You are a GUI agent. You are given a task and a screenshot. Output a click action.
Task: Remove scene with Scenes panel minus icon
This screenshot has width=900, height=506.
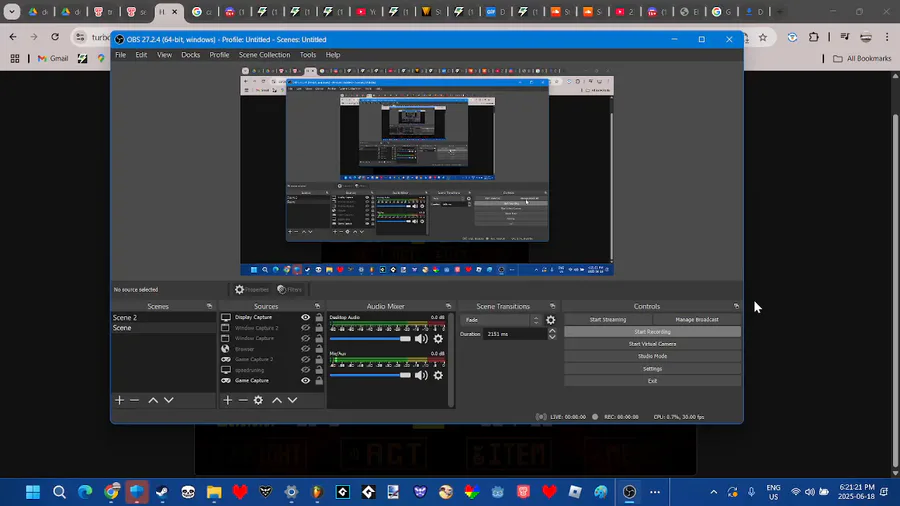pyautogui.click(x=134, y=400)
